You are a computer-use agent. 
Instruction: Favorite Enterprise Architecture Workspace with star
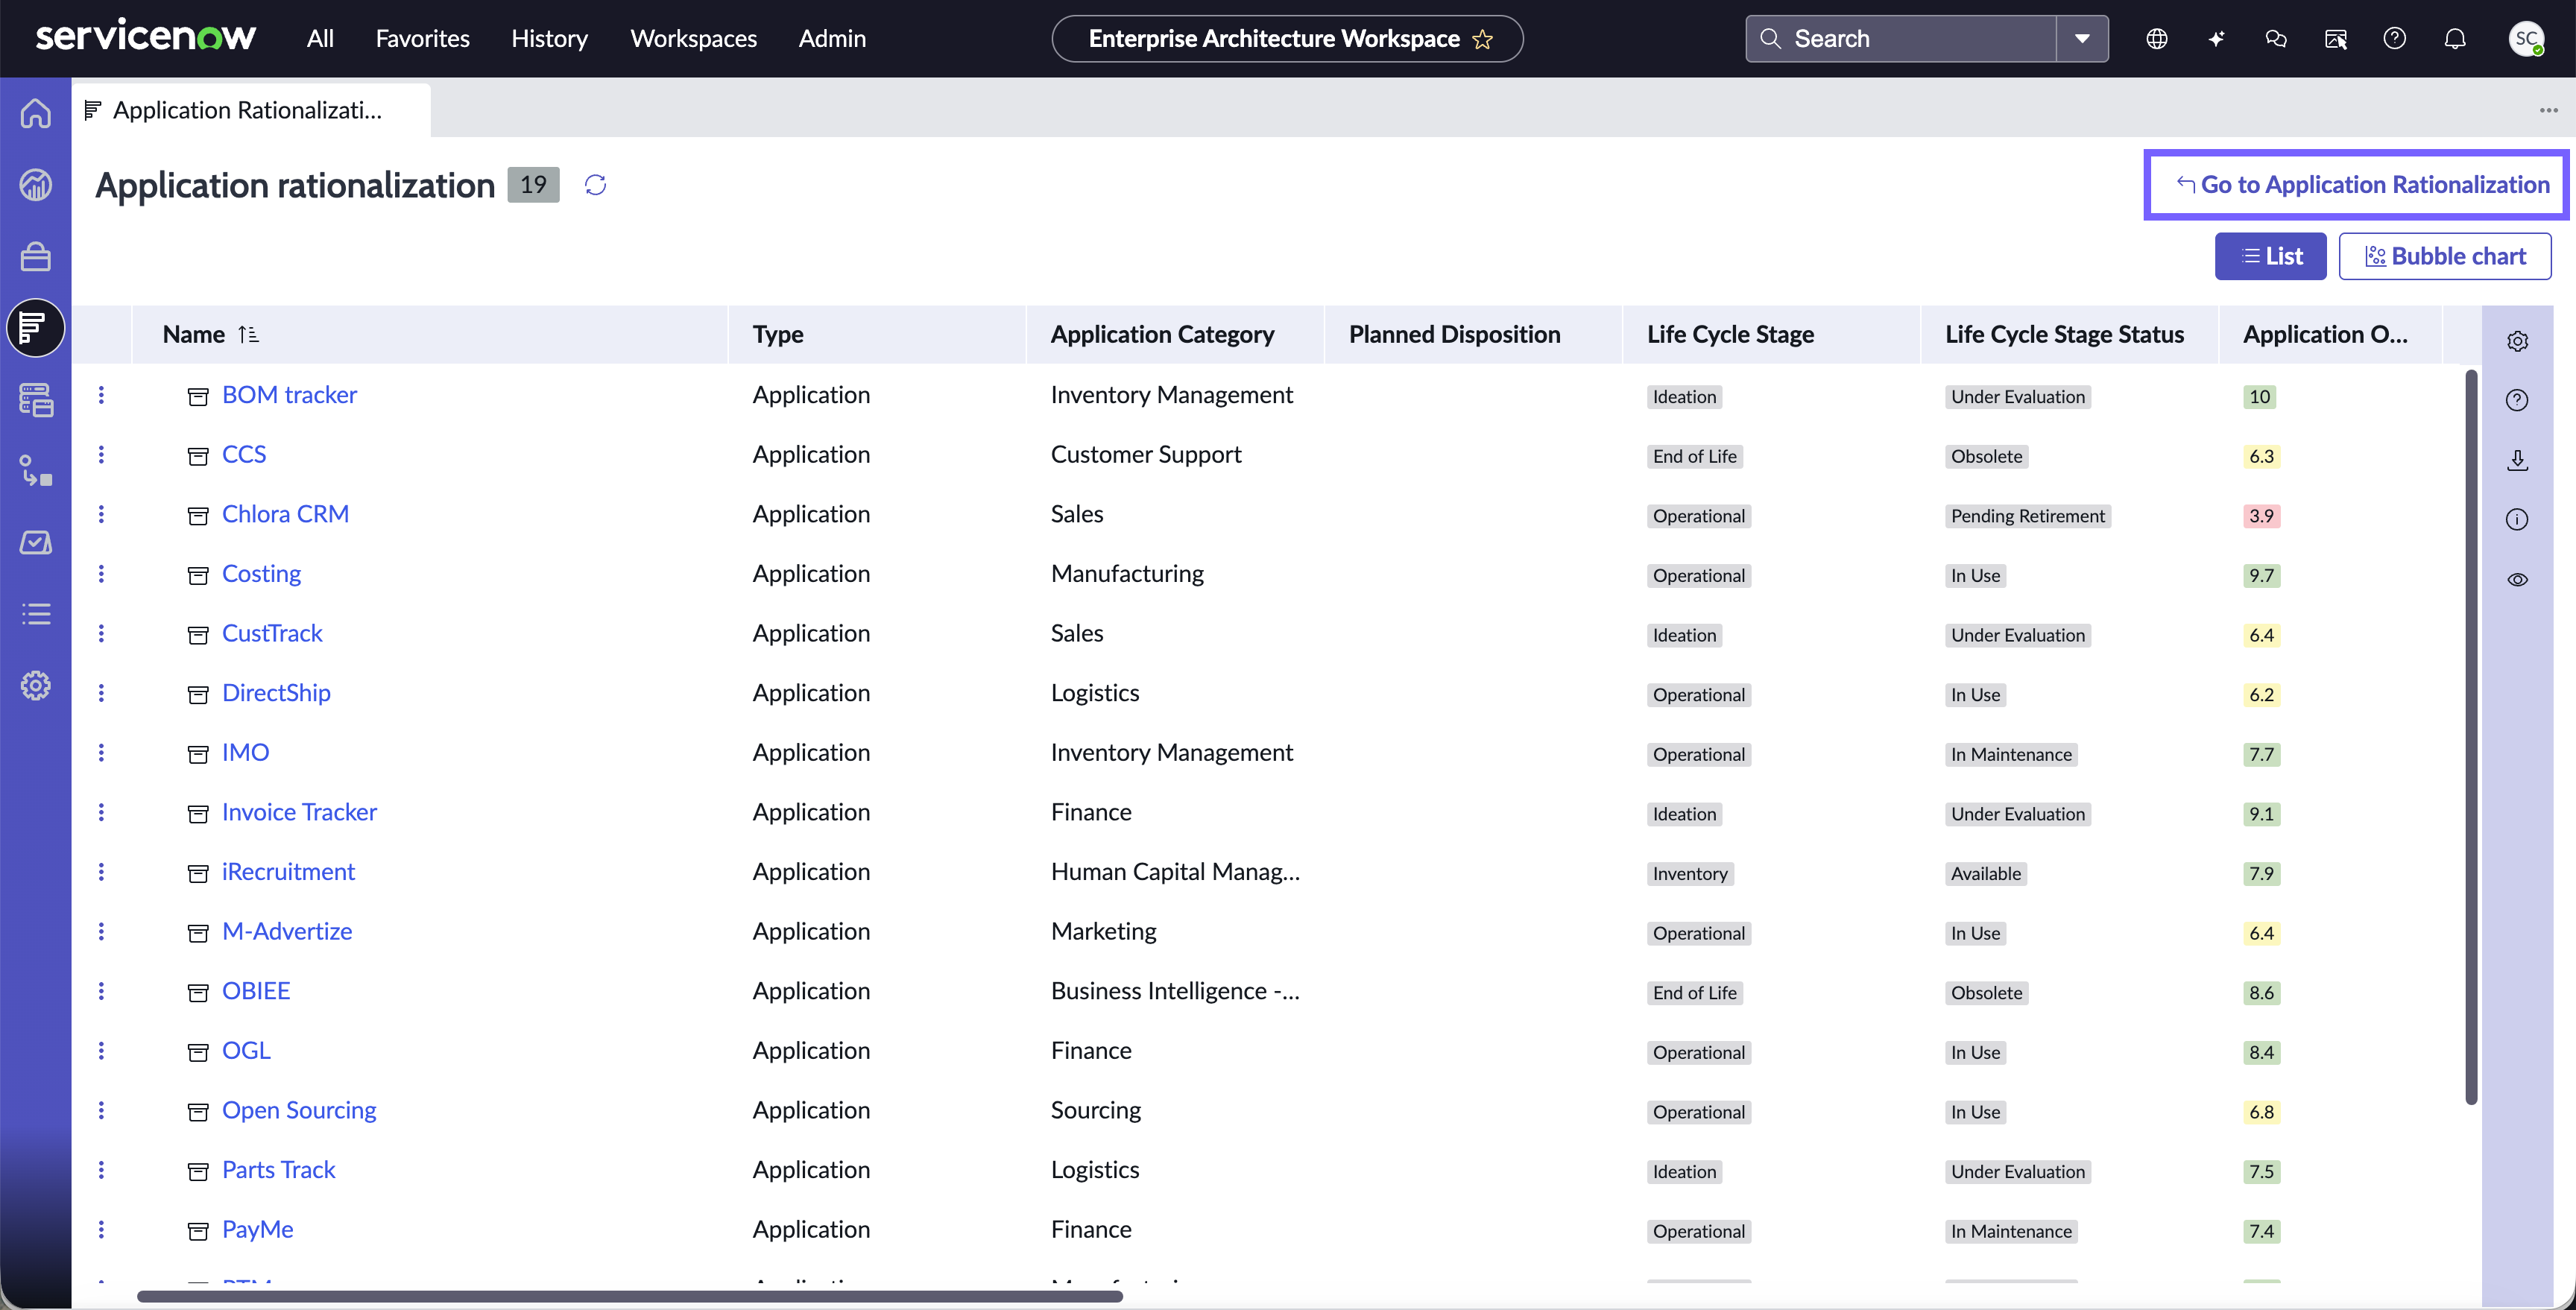coord(1483,39)
